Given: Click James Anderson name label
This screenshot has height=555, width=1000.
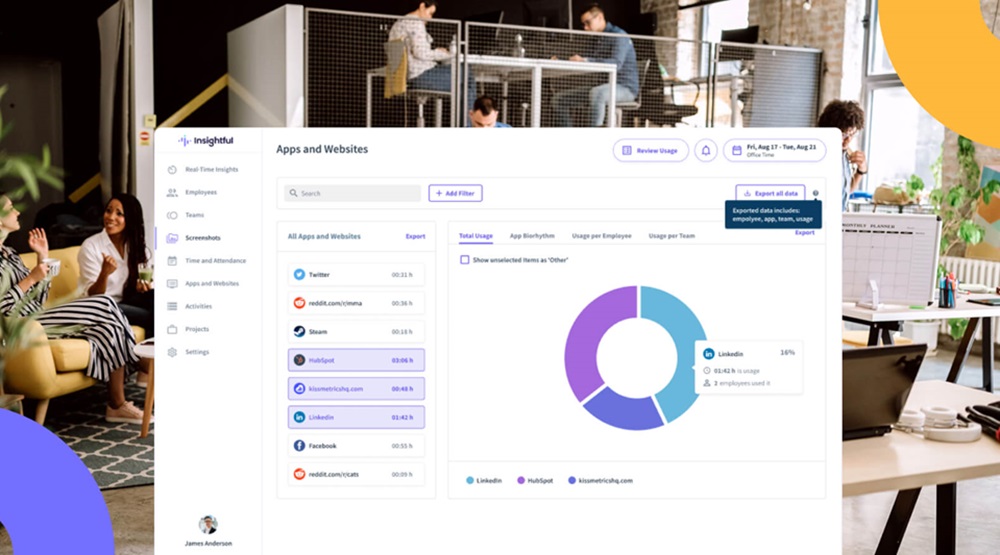Looking at the screenshot, I should (x=209, y=544).
